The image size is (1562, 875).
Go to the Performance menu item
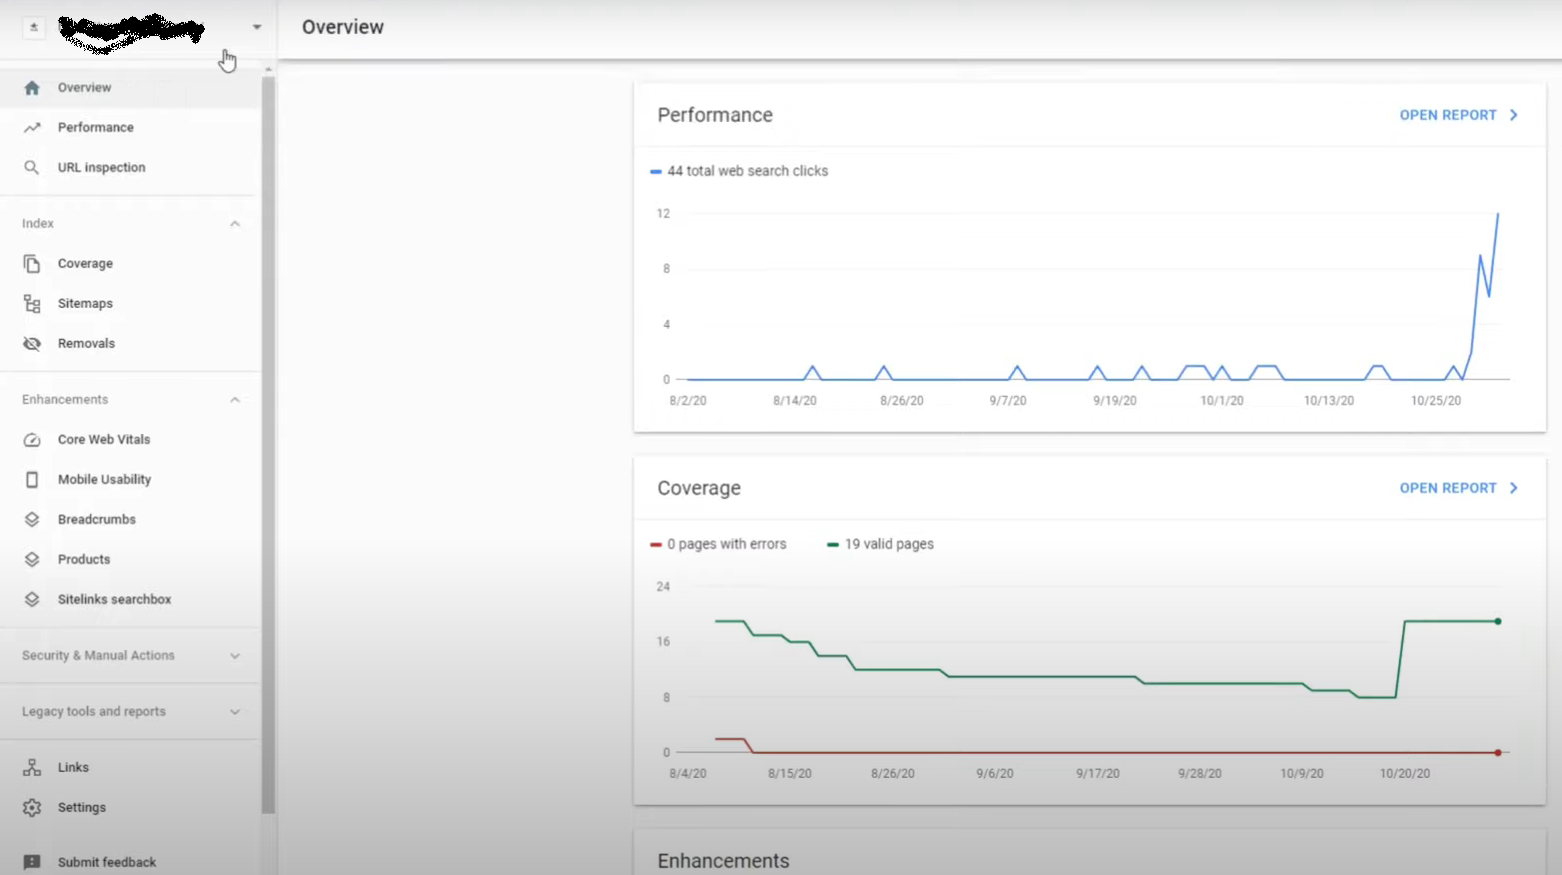95,127
